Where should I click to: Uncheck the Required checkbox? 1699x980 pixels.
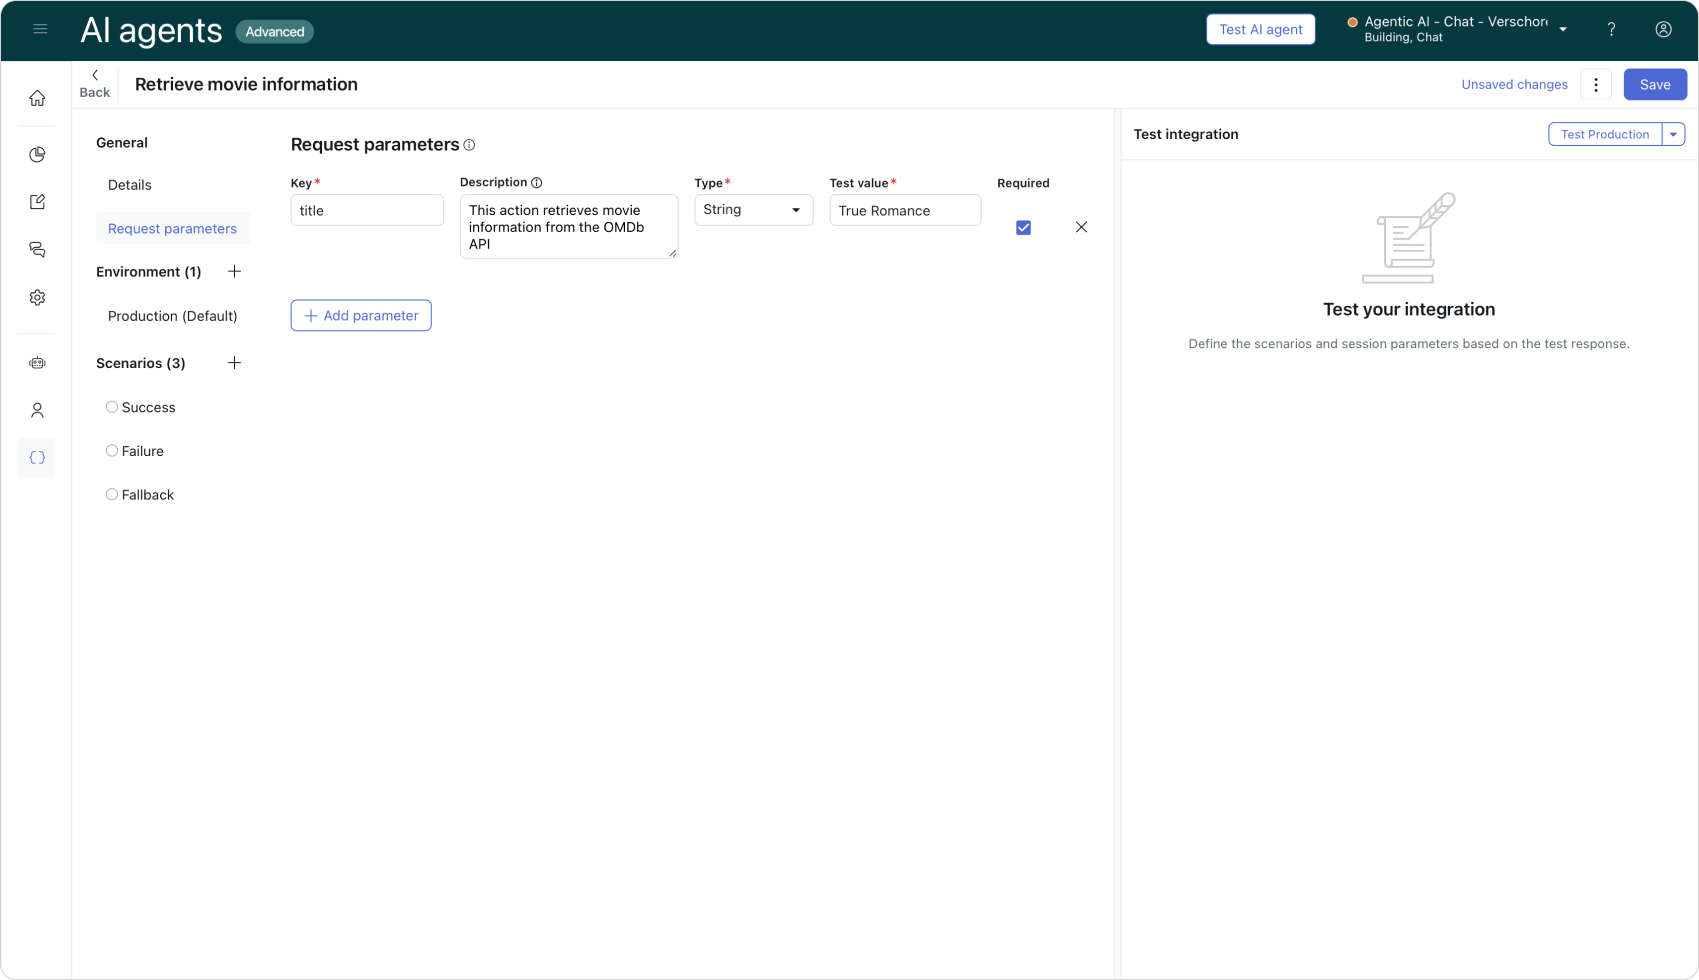(1023, 228)
